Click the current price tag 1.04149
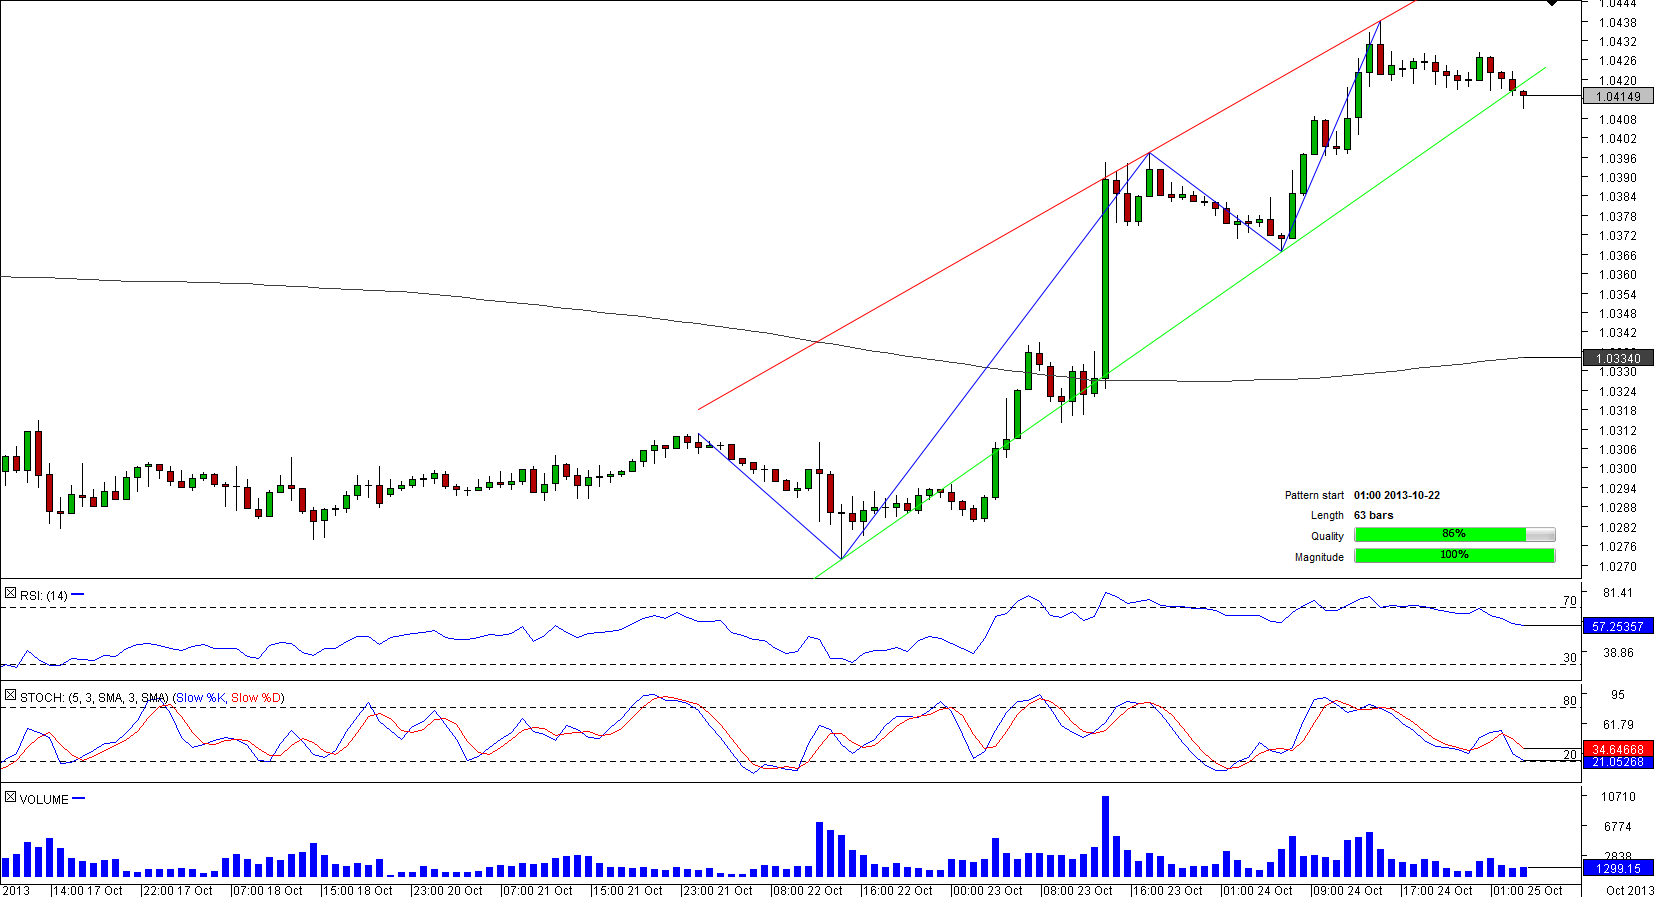The height and width of the screenshot is (897, 1655). point(1618,97)
